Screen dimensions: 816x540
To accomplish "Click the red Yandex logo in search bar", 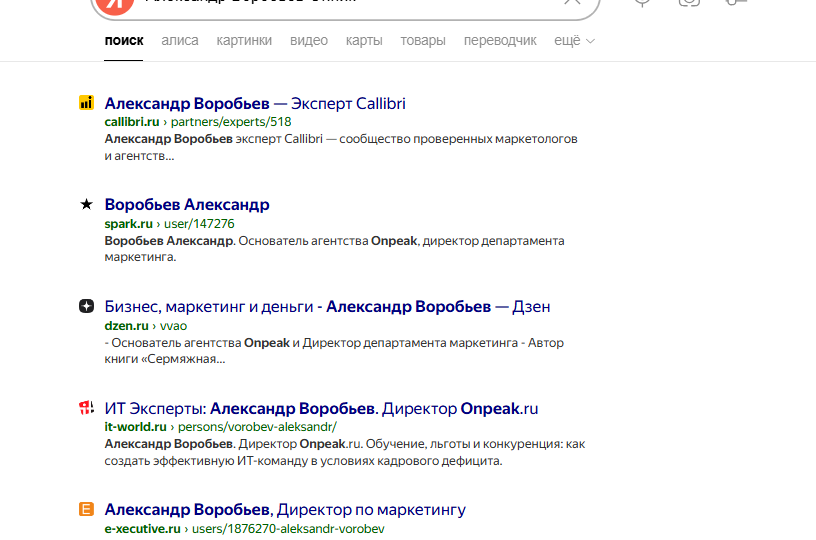I will coord(116,5).
